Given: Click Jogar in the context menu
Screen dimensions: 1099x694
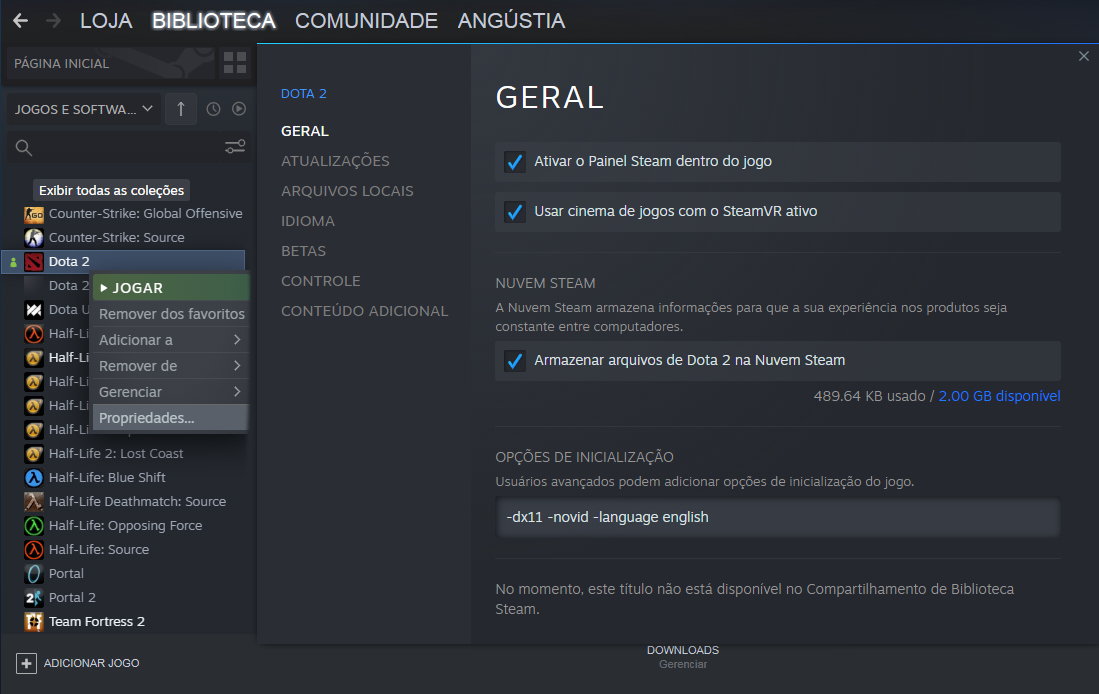Looking at the screenshot, I should pos(170,288).
